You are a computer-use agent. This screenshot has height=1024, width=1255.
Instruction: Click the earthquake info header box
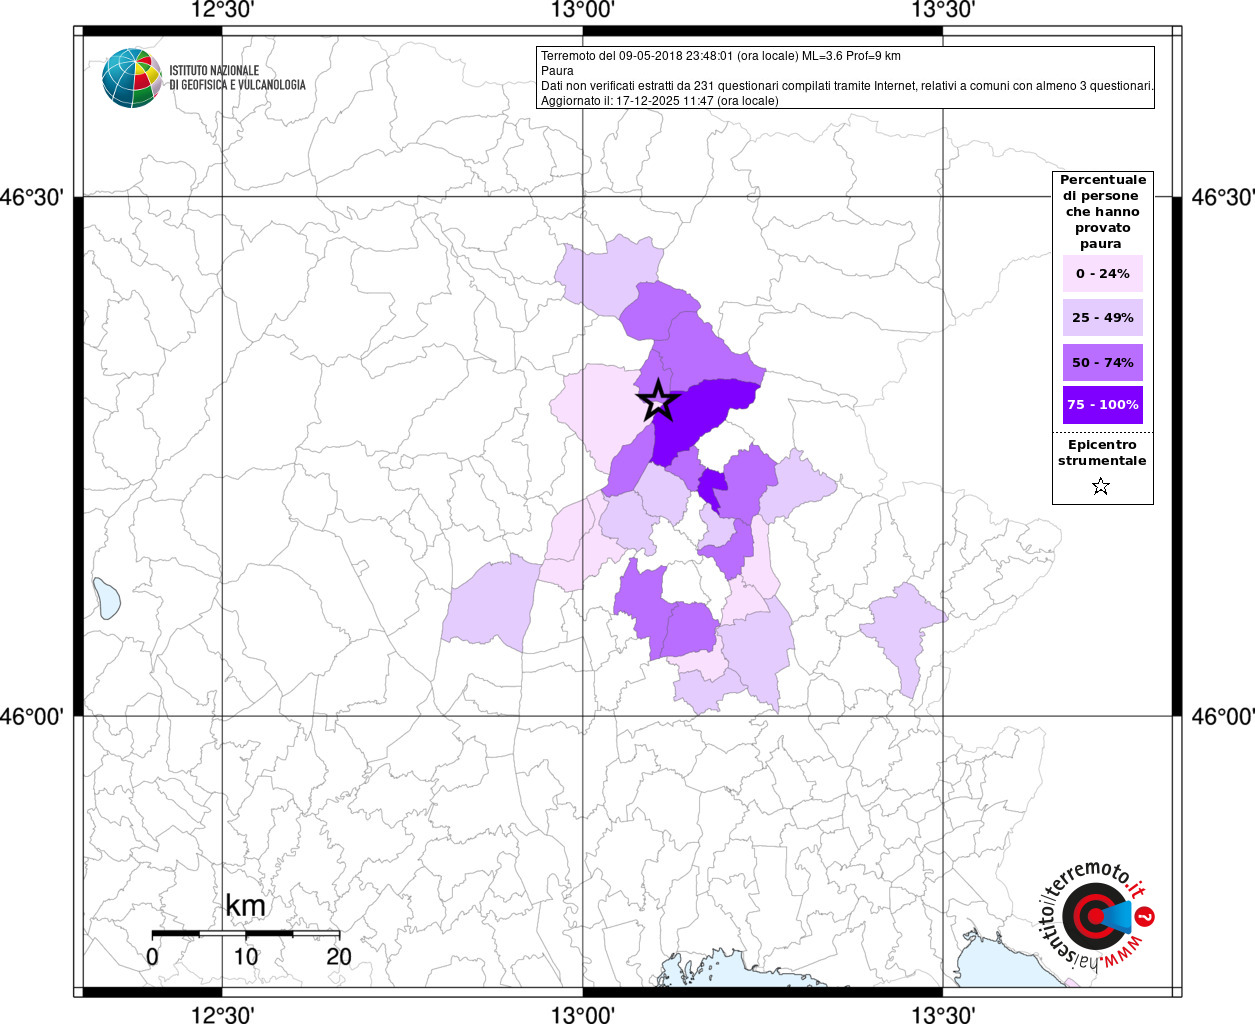click(846, 78)
